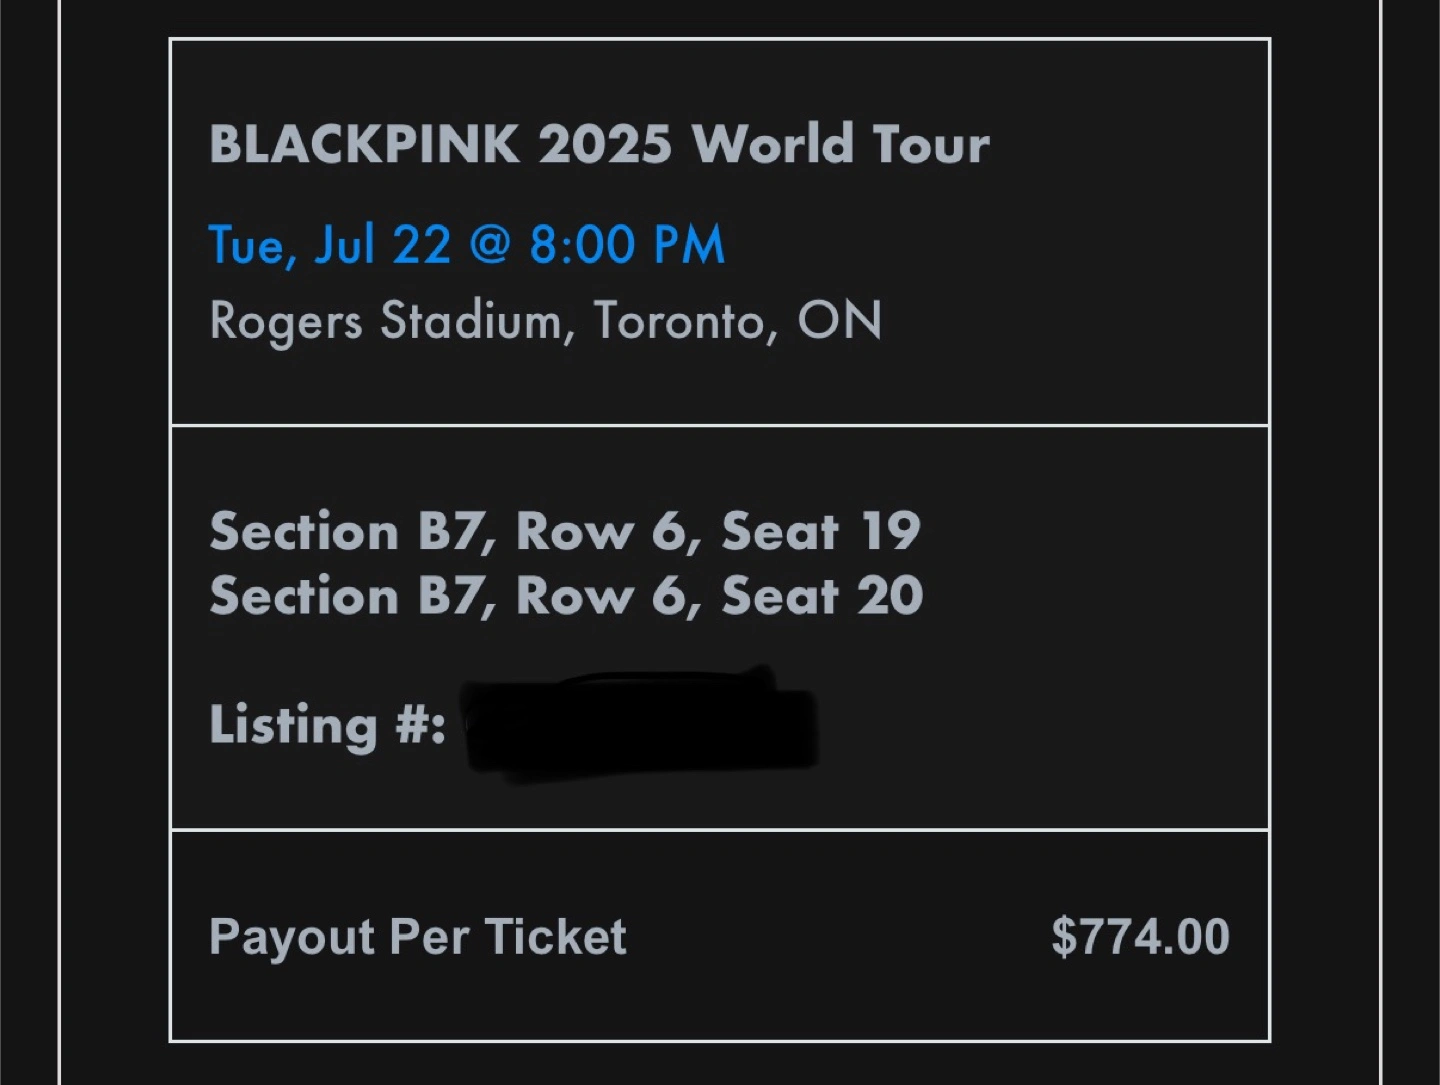The height and width of the screenshot is (1085, 1440).
Task: Select the 8:00 PM time text
Action: 626,244
